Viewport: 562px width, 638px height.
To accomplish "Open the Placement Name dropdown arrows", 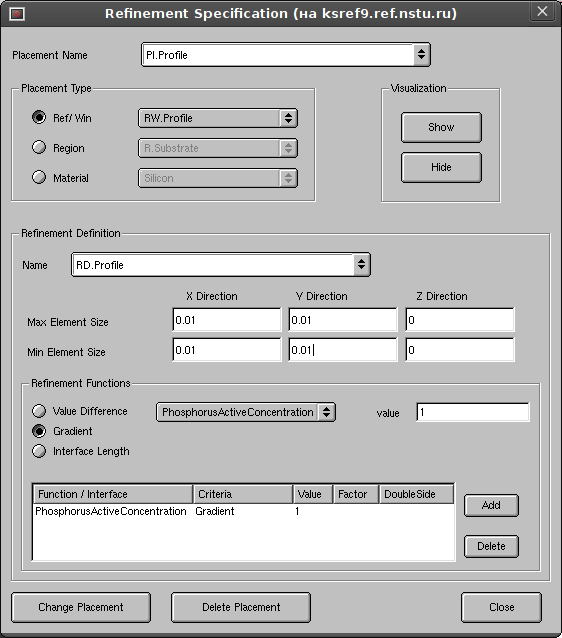I will (421, 55).
